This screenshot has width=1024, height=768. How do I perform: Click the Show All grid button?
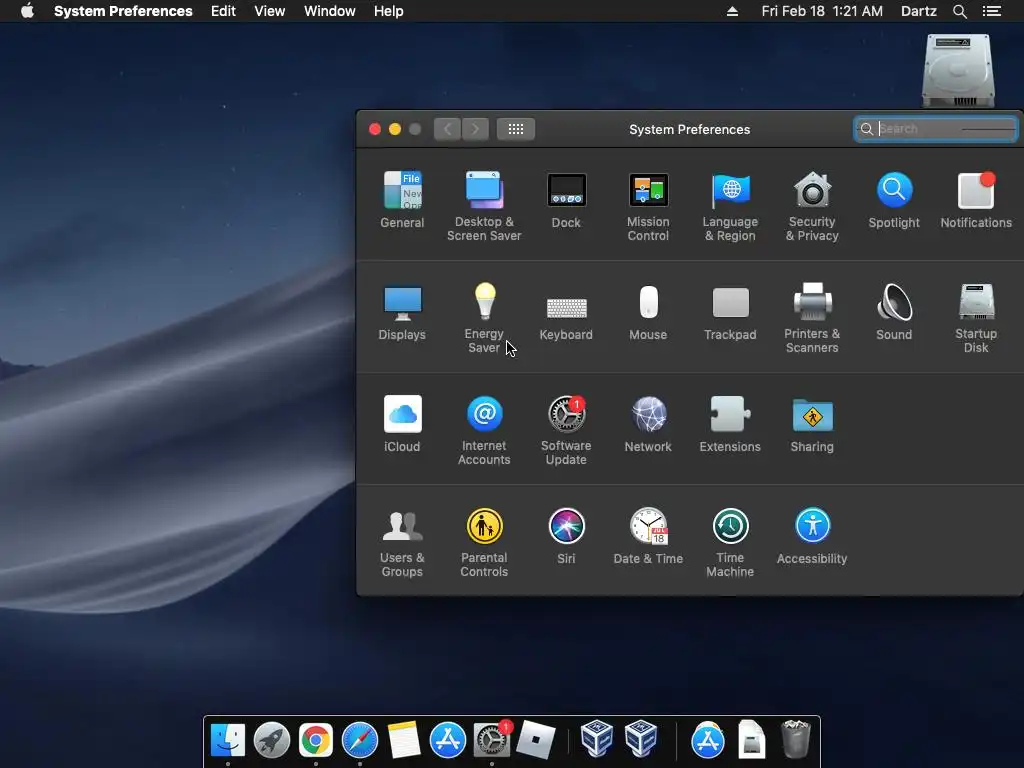[516, 129]
